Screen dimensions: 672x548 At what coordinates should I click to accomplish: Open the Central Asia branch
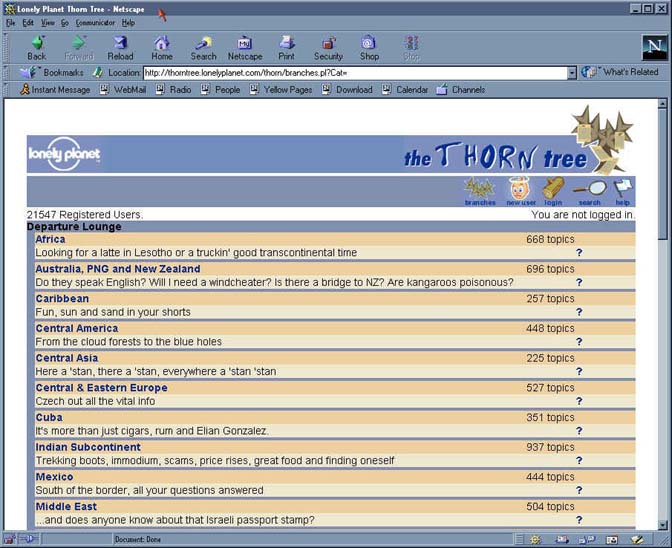66,358
